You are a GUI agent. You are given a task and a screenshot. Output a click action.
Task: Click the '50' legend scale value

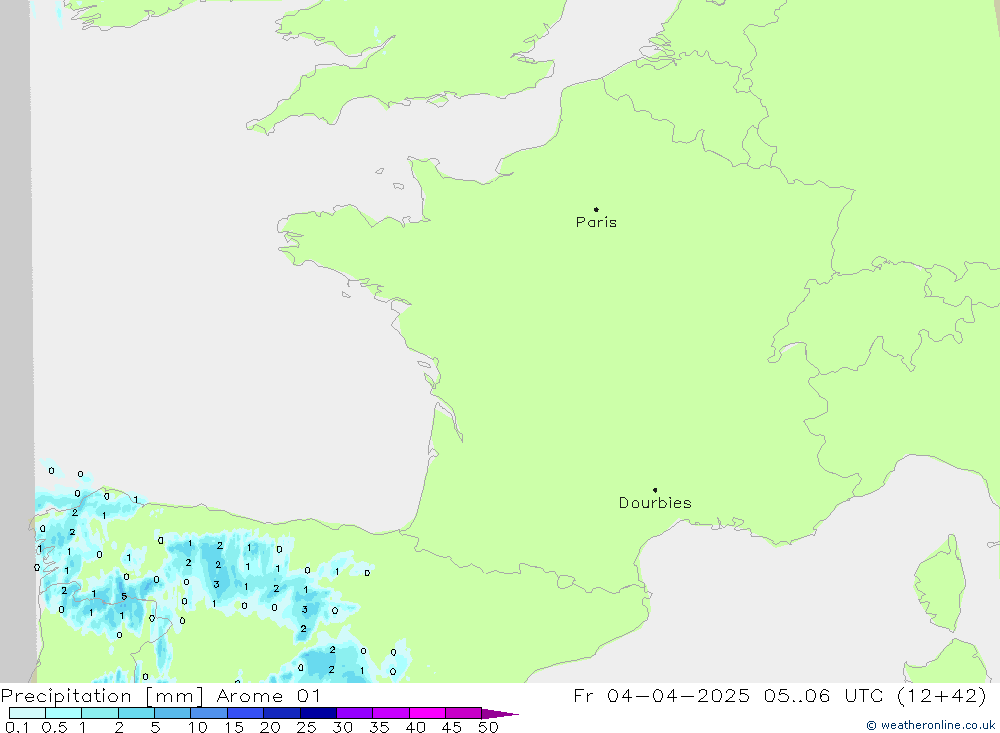[489, 727]
